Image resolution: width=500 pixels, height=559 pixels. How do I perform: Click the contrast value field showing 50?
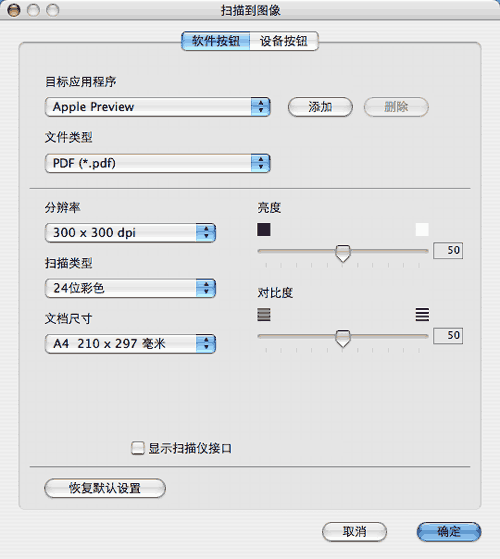(448, 335)
